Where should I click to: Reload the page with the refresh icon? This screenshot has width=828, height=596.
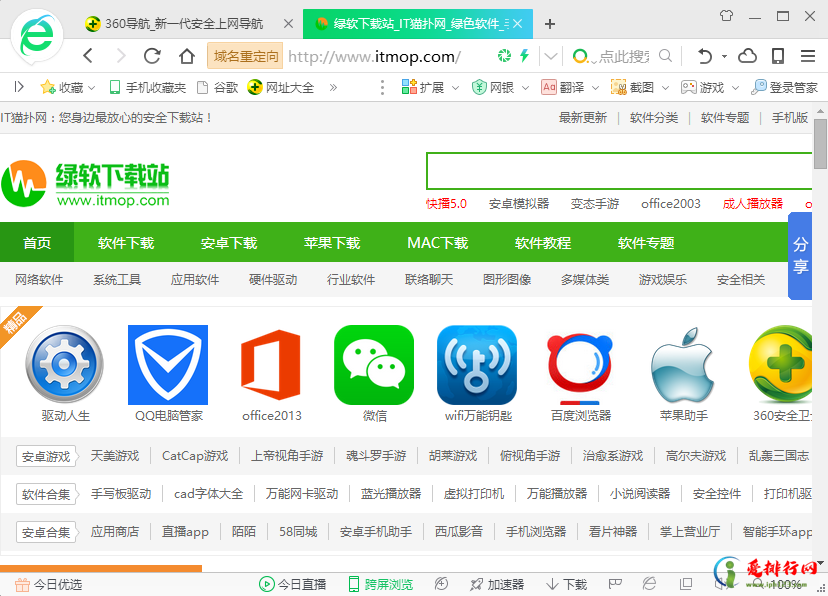tap(152, 55)
